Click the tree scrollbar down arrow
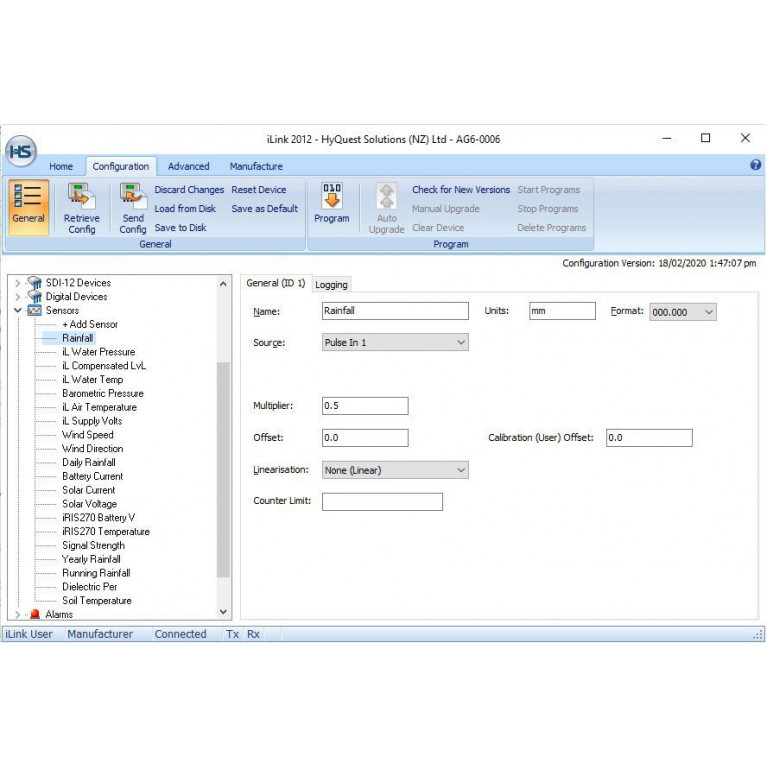The height and width of the screenshot is (767, 767). click(223, 612)
